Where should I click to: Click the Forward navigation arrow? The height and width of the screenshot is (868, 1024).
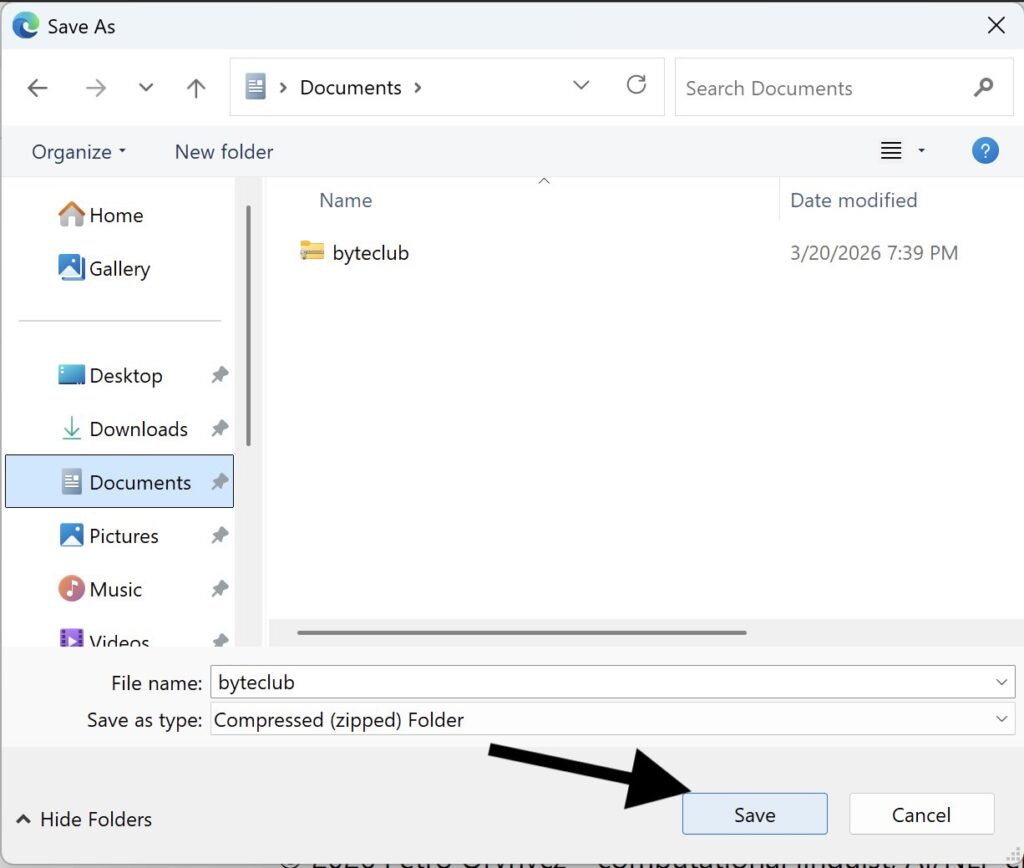[x=96, y=88]
